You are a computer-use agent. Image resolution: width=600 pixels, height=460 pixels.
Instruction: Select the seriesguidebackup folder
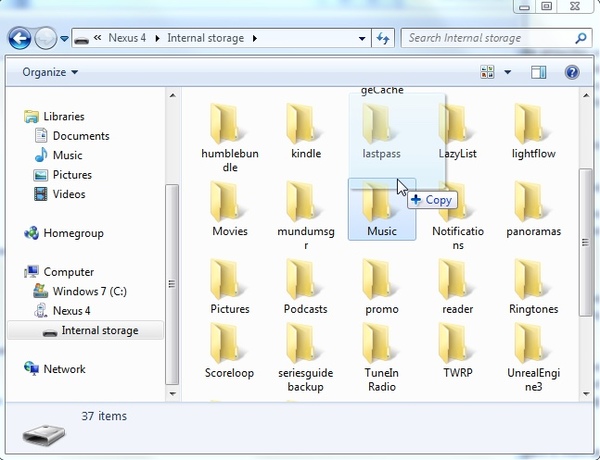[306, 358]
